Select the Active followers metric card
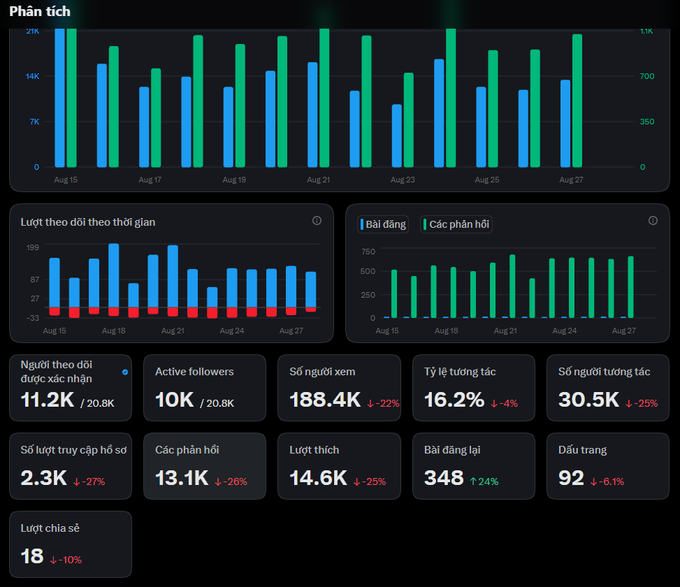Image resolution: width=680 pixels, height=587 pixels. coord(205,388)
